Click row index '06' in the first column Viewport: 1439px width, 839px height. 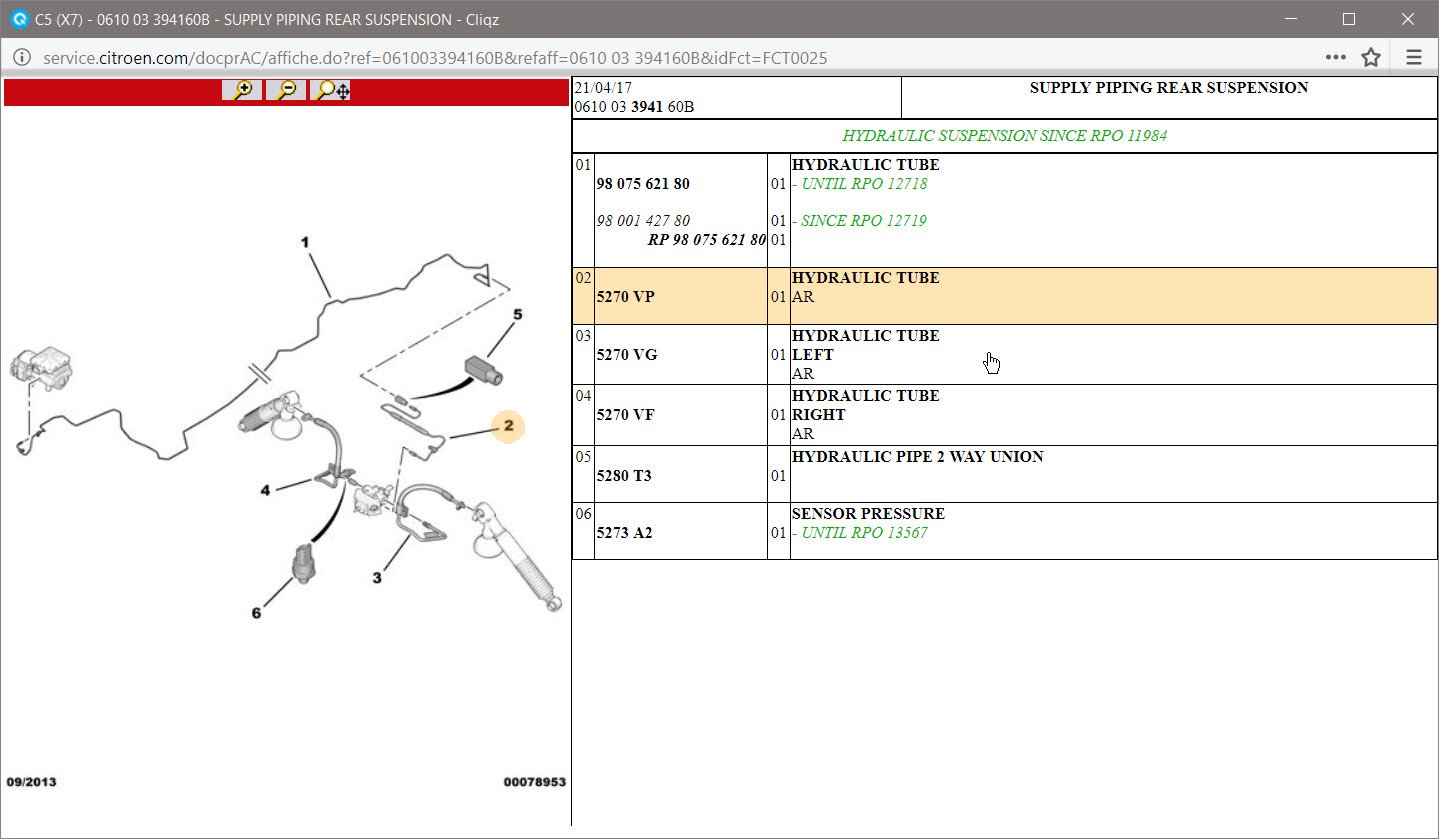tap(583, 514)
